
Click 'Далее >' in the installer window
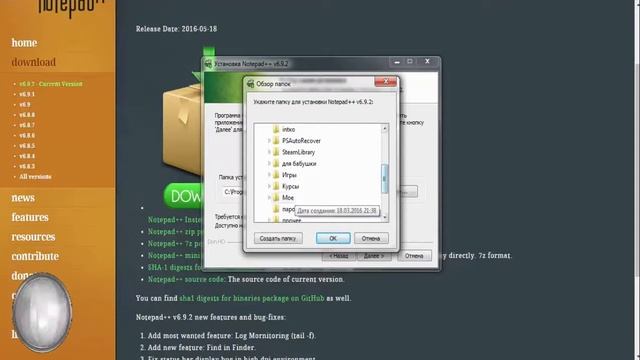tap(374, 256)
